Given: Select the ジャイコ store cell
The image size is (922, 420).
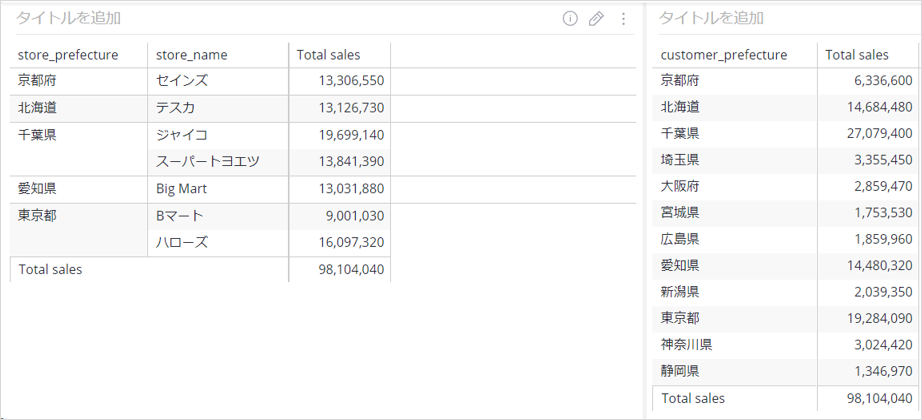Looking at the screenshot, I should (218, 135).
